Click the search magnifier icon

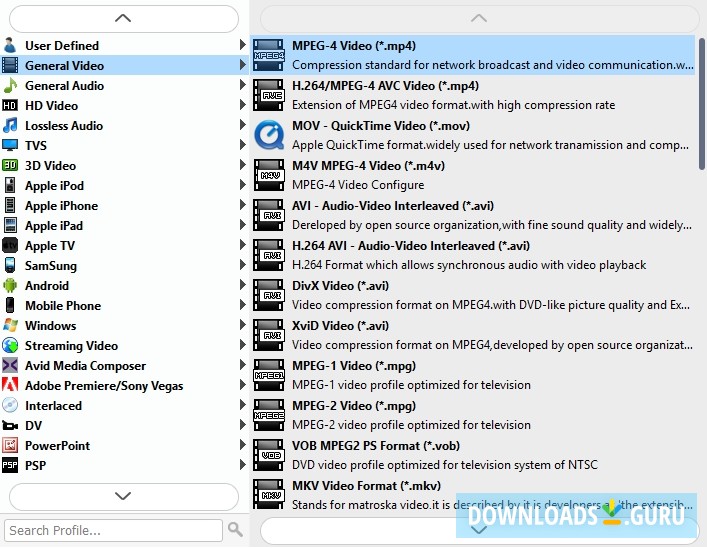coord(235,529)
